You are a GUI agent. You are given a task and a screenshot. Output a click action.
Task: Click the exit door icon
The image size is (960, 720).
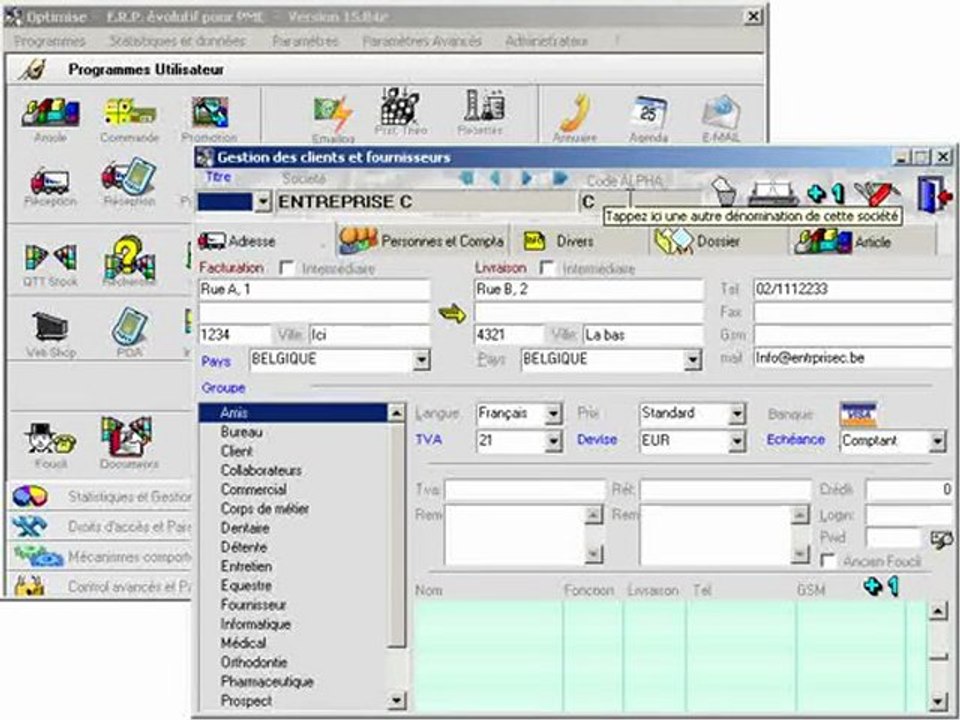[x=934, y=193]
